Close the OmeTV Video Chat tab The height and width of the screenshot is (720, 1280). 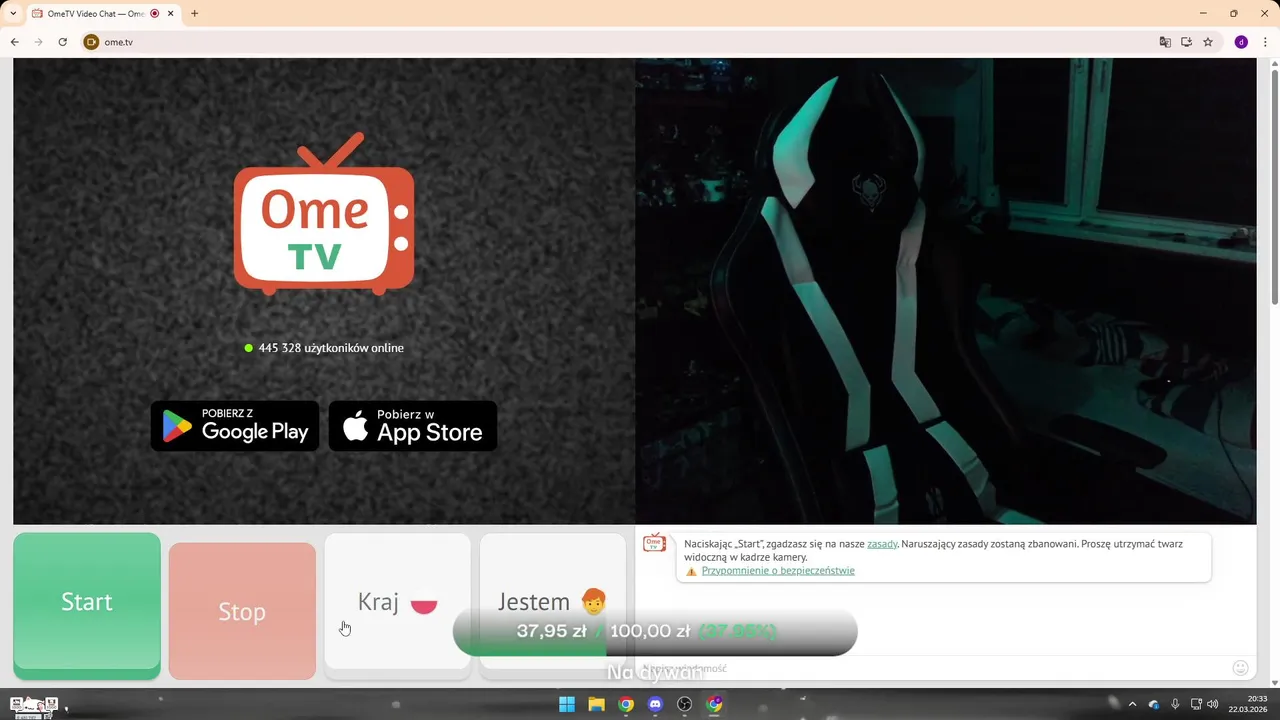pos(170,14)
